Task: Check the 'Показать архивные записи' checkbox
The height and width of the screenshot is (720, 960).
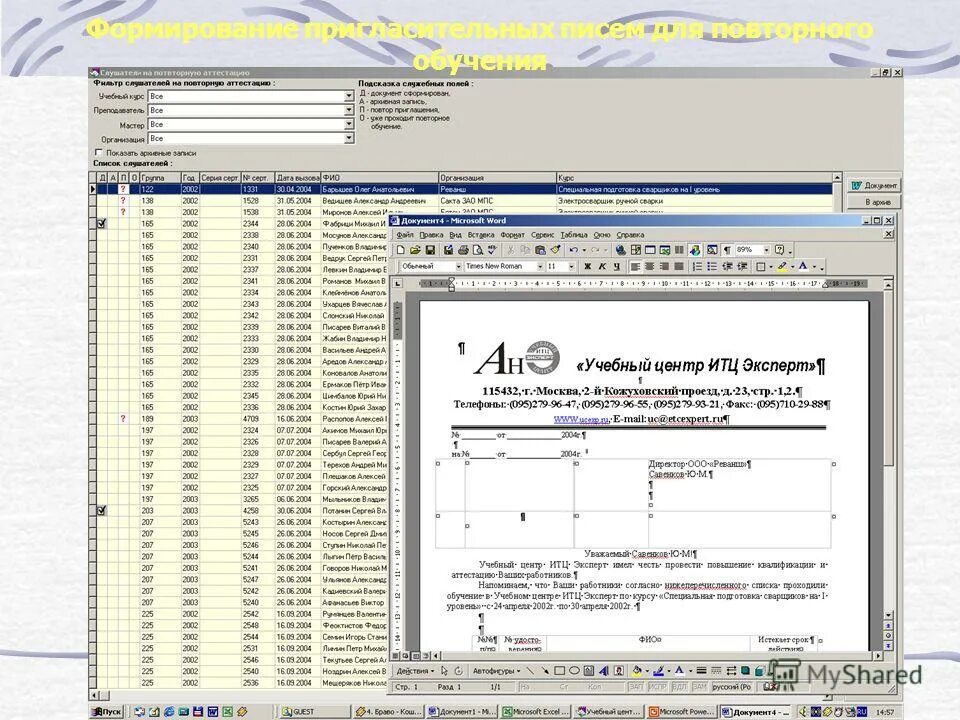Action: tap(99, 152)
